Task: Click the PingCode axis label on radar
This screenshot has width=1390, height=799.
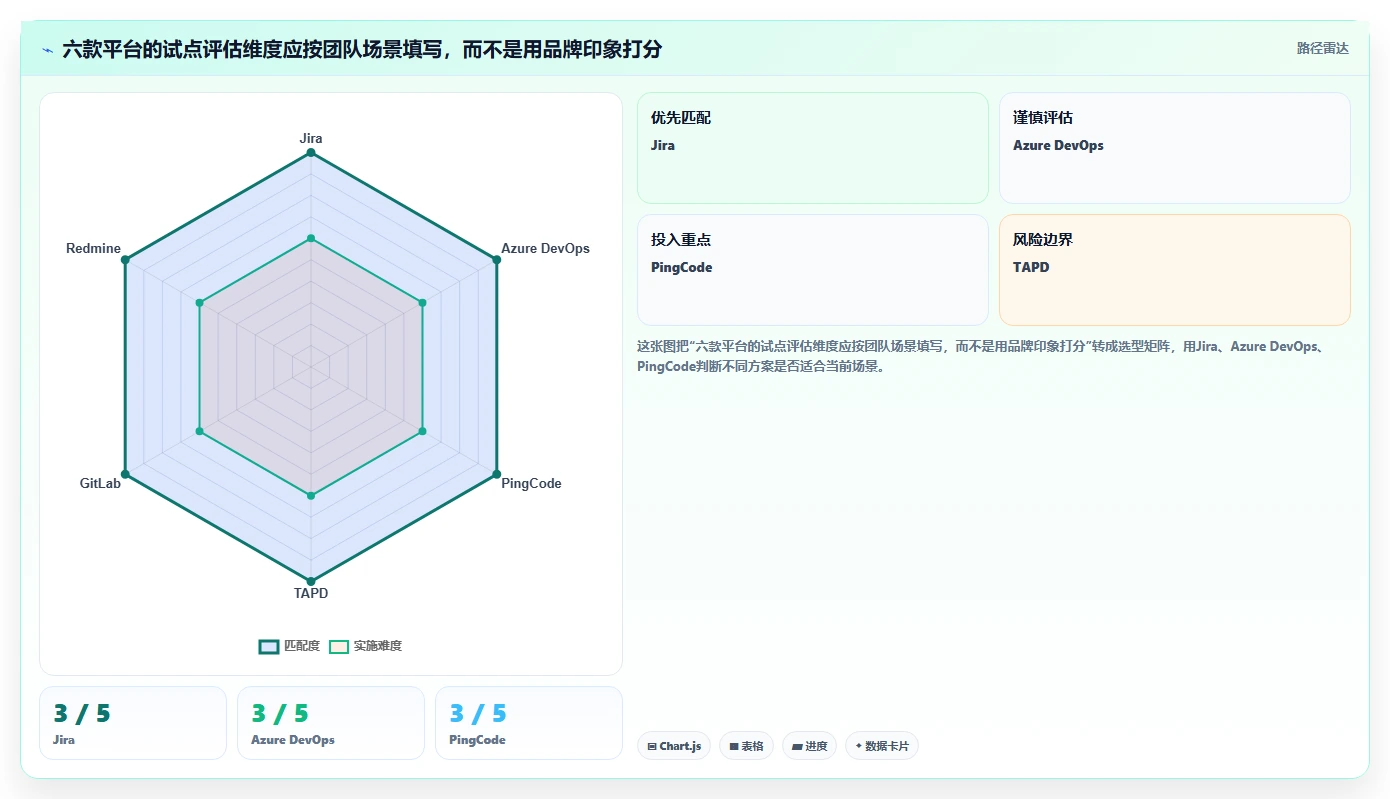Action: click(x=531, y=483)
